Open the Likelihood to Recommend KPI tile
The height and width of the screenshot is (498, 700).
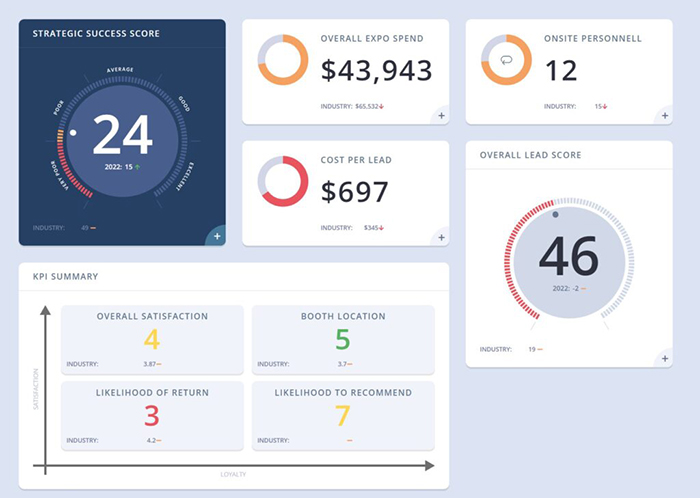coord(343,416)
